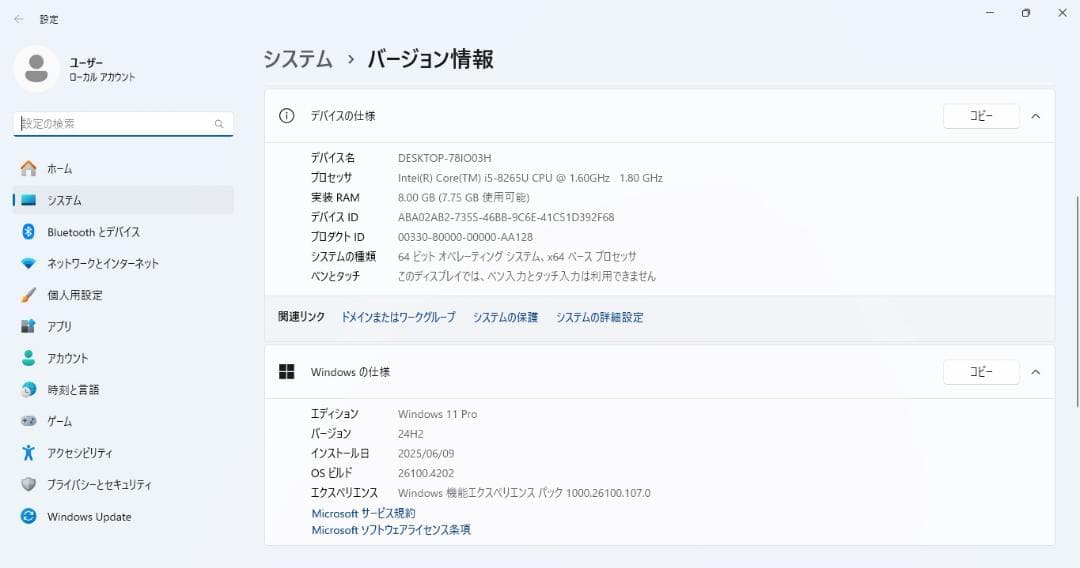Click the device ID ABA02AB2 value
The height and width of the screenshot is (568, 1080).
click(506, 217)
